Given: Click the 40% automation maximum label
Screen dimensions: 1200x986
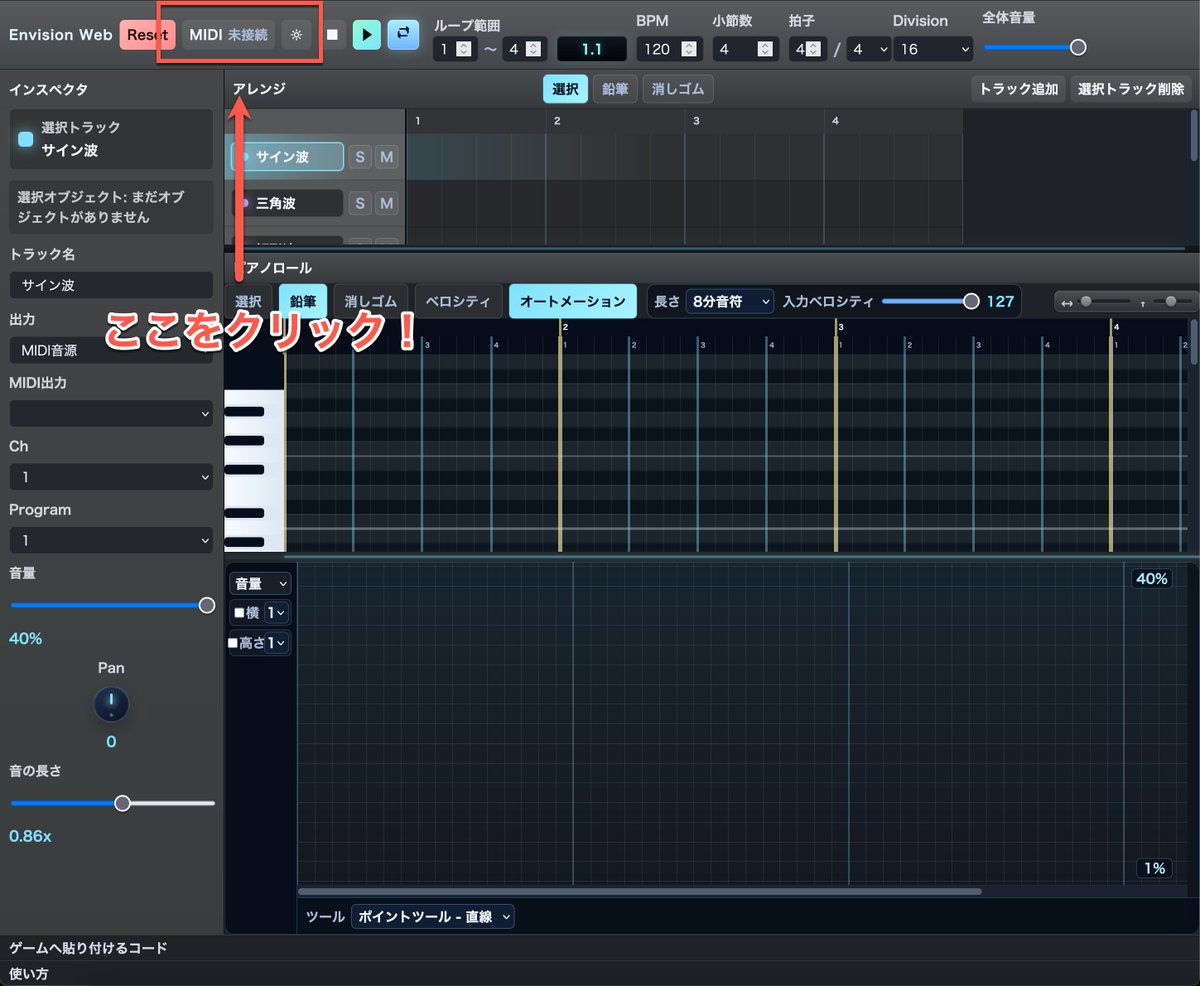Looking at the screenshot, I should point(1152,579).
